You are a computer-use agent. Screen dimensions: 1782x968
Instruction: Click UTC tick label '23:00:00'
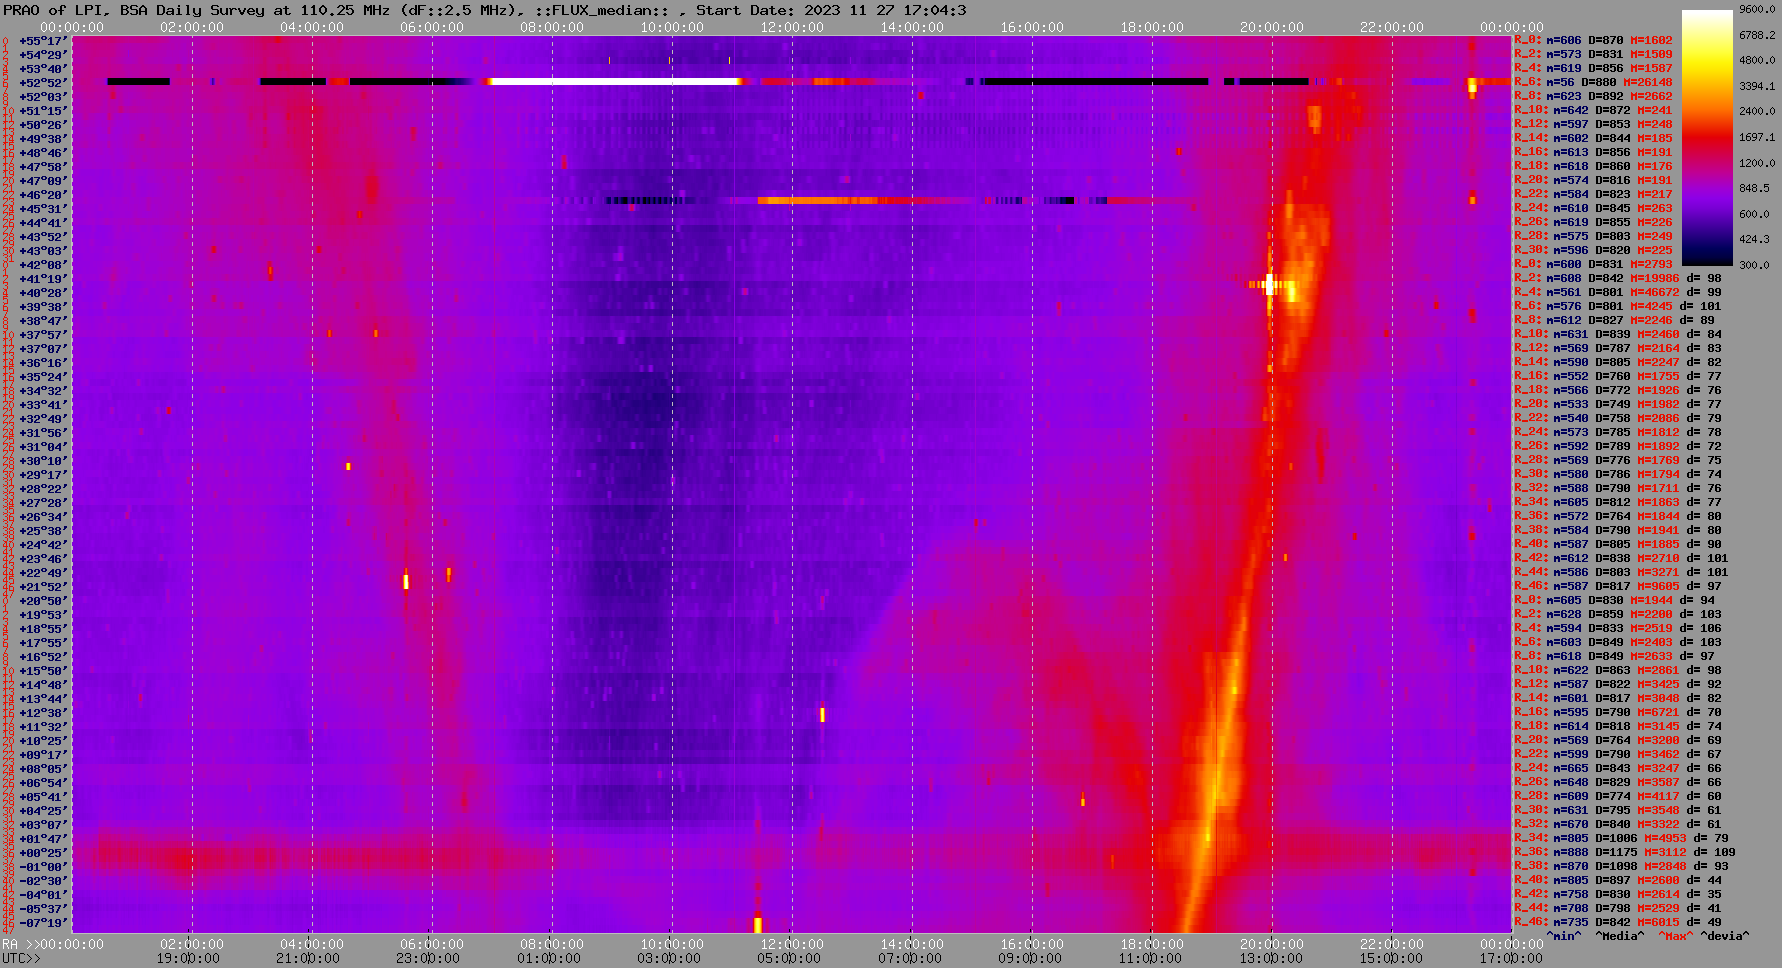(428, 958)
